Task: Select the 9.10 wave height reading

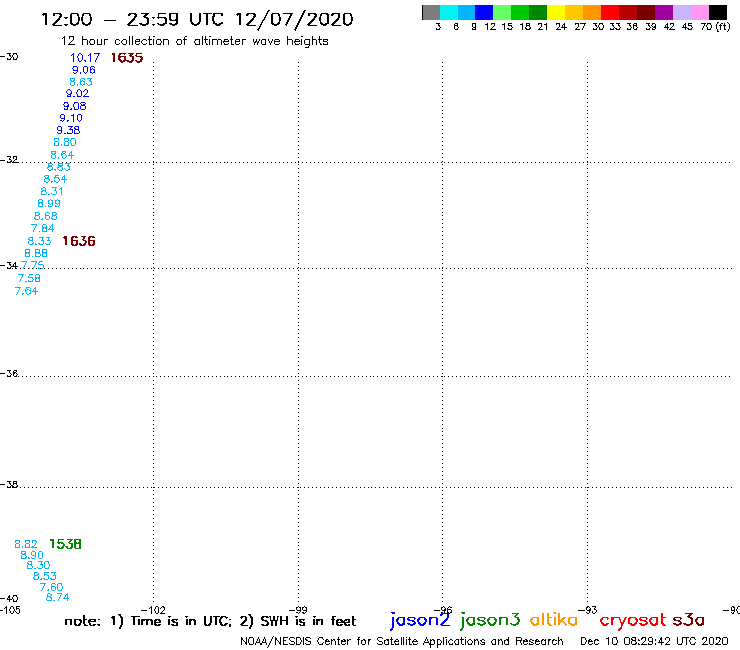Action: pos(71,118)
